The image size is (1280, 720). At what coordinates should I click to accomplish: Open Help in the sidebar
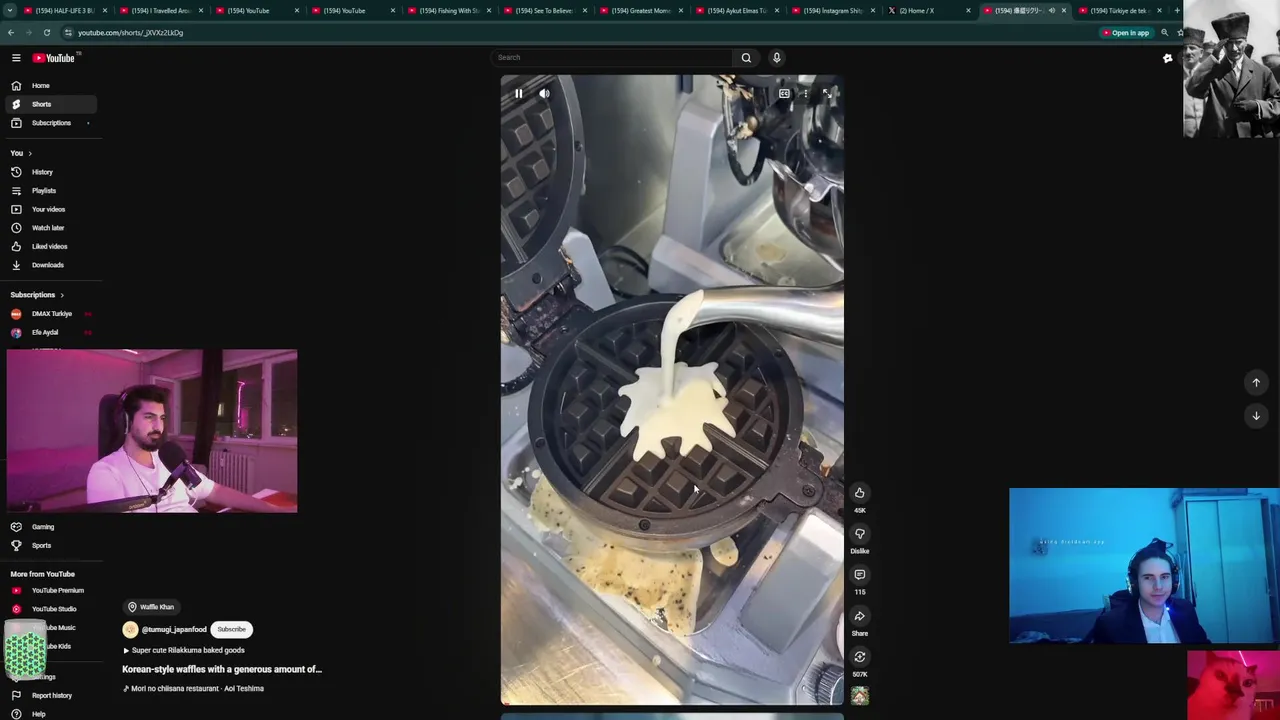[49, 714]
